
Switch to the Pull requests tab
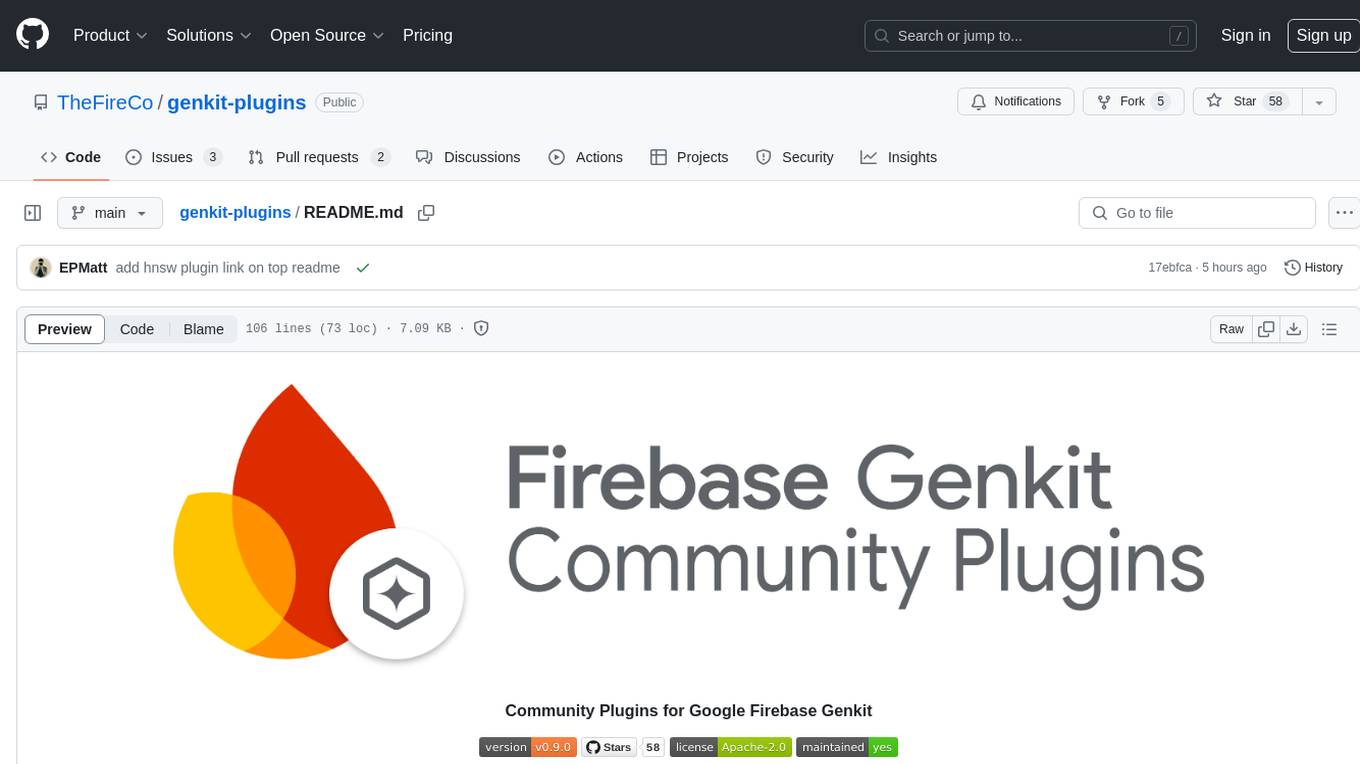tap(318, 157)
